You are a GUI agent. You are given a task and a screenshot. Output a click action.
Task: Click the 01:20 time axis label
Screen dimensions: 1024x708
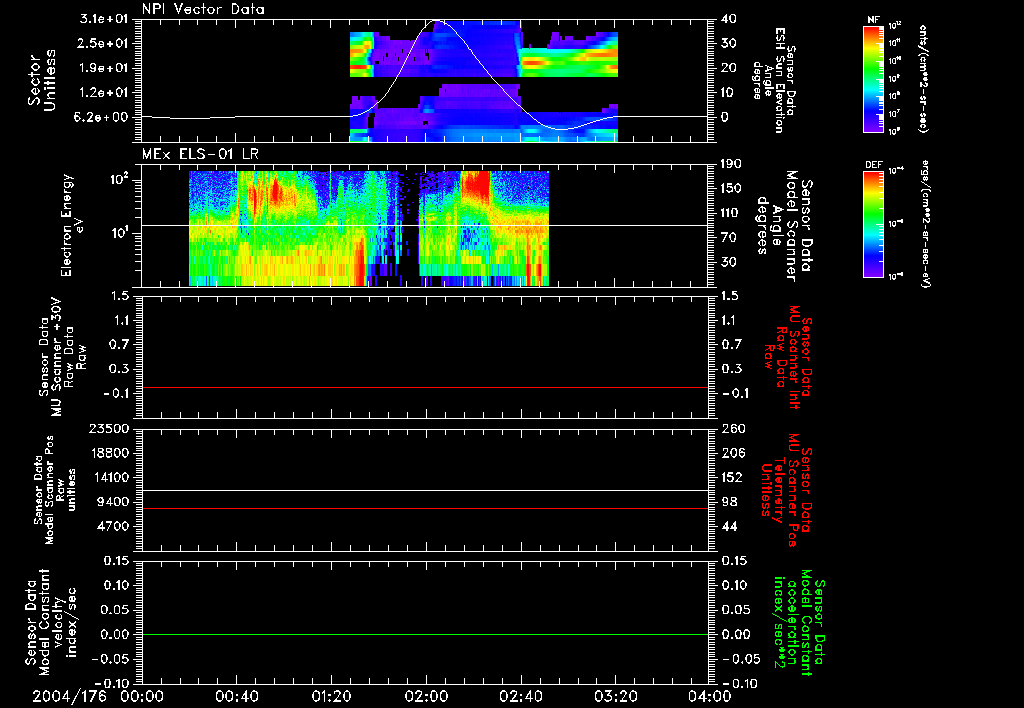(x=331, y=696)
